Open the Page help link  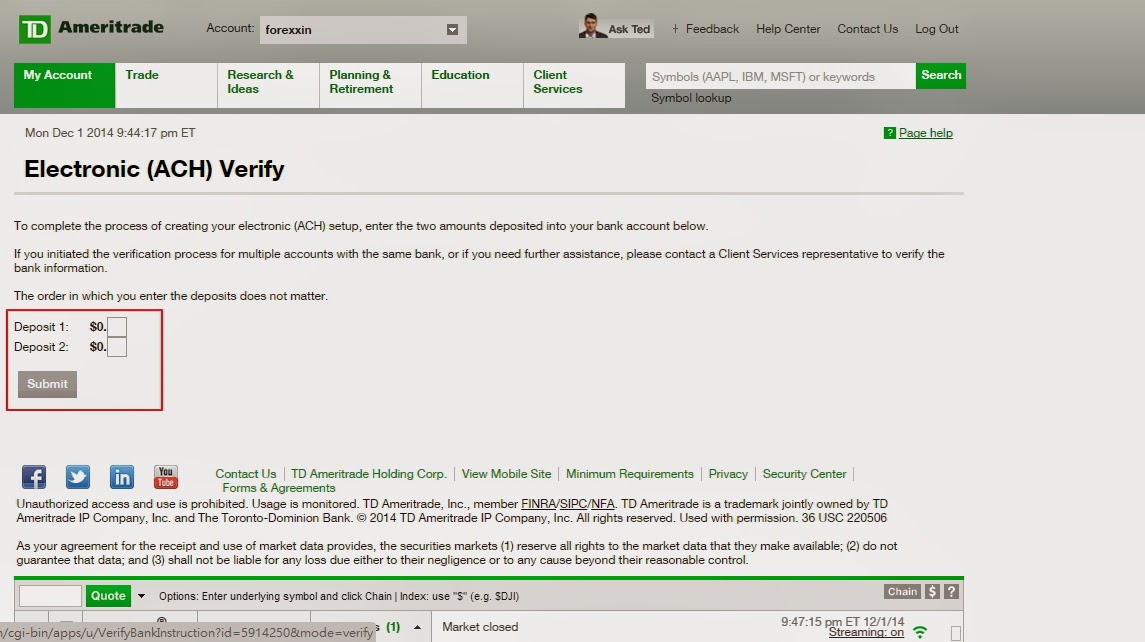point(925,133)
